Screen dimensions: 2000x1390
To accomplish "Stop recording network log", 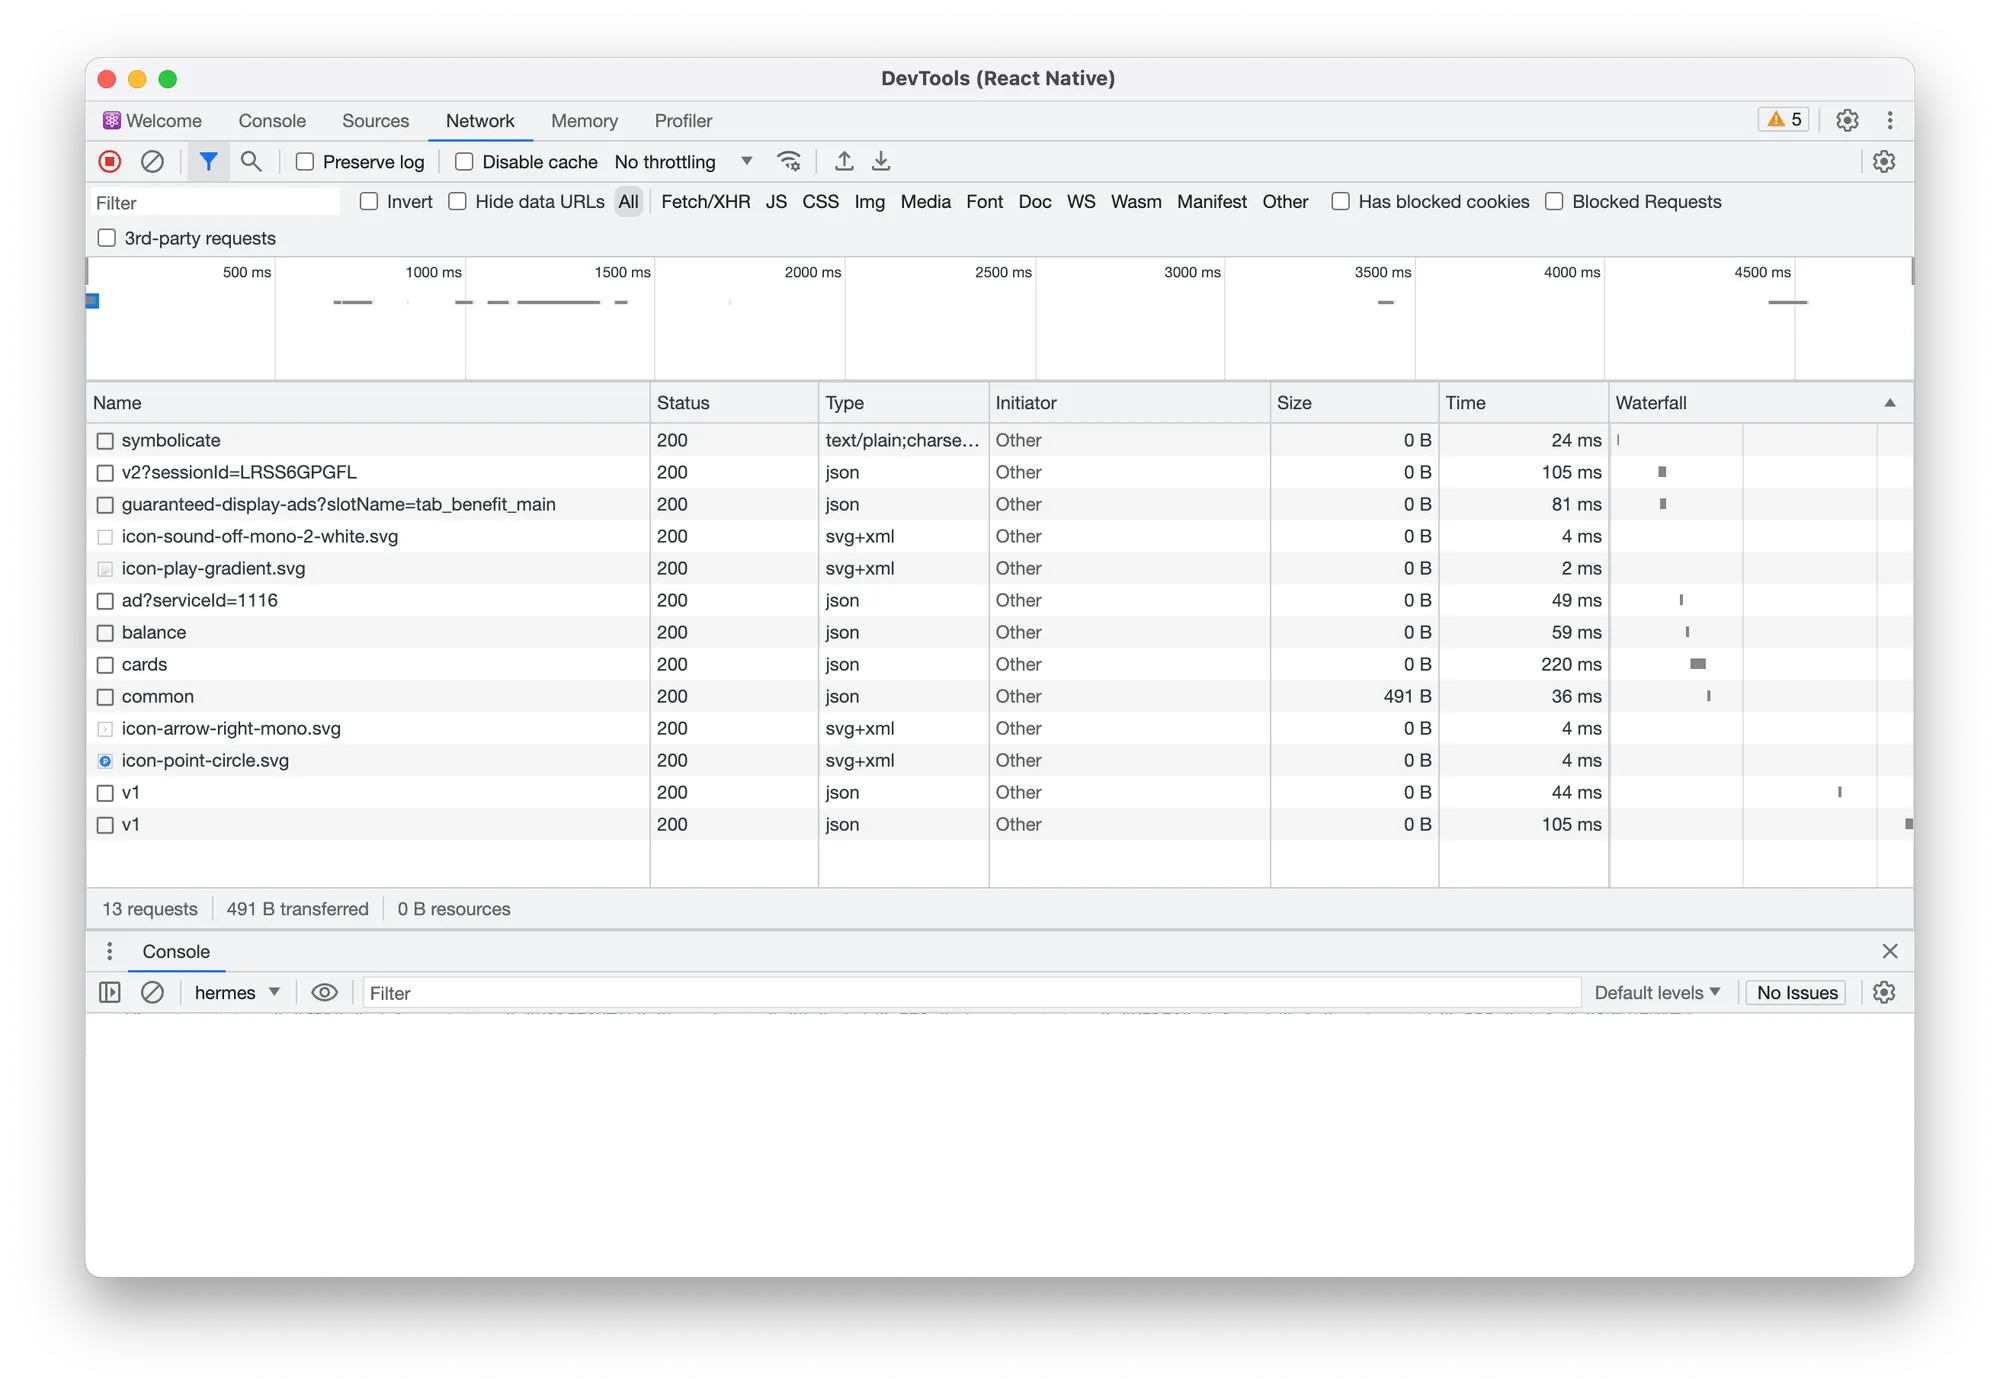I will tap(110, 161).
